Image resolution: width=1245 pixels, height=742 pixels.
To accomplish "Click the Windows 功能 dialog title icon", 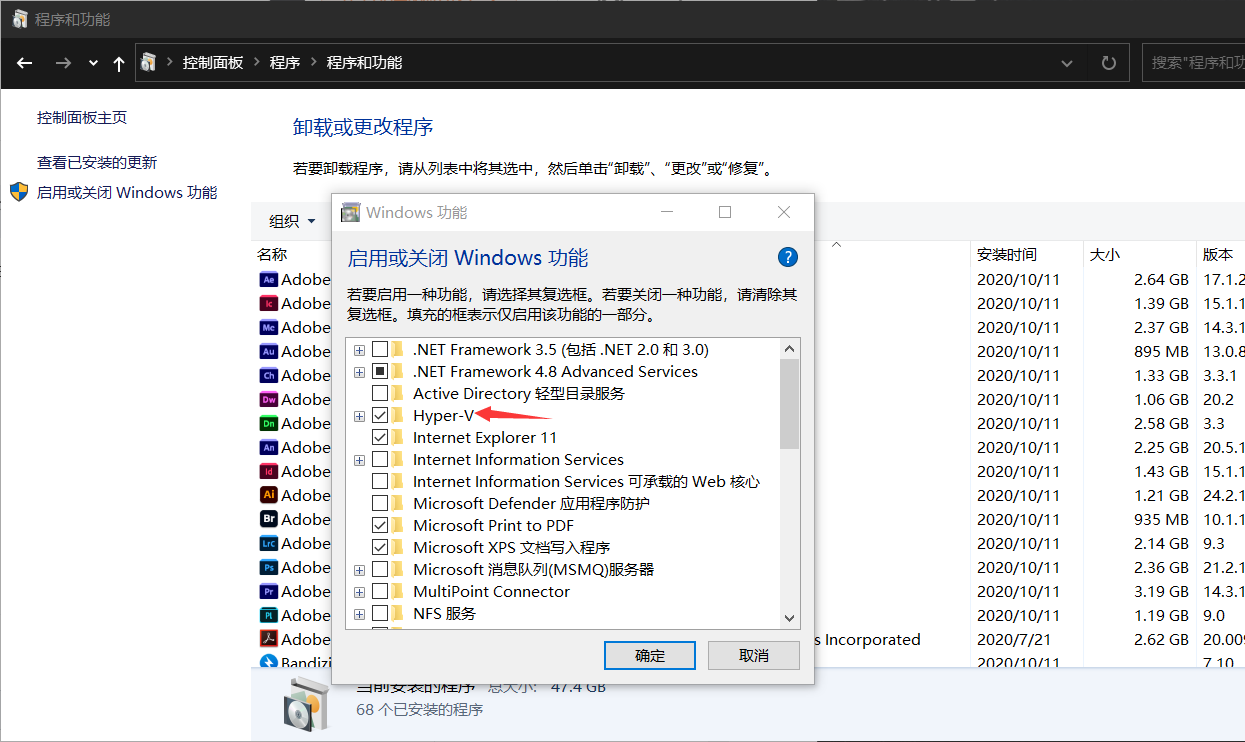I will [x=350, y=212].
